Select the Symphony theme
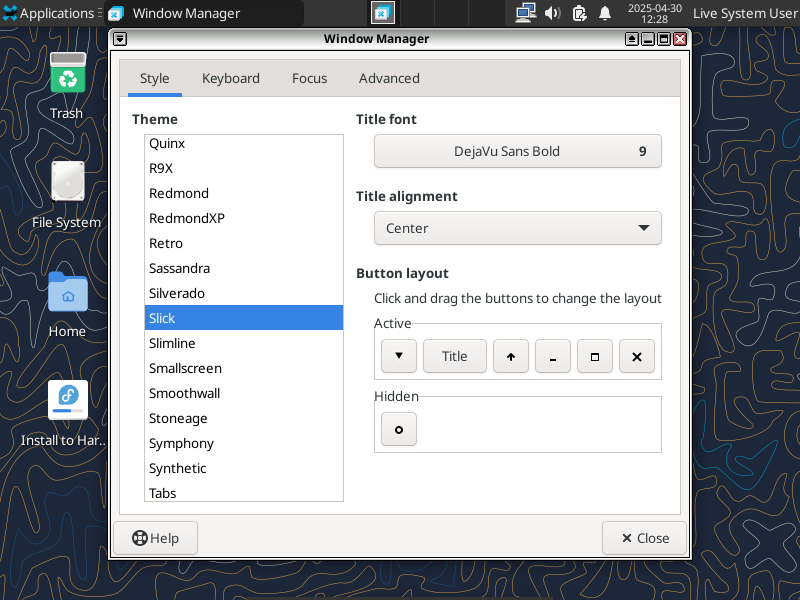This screenshot has height=600, width=800. [244, 443]
